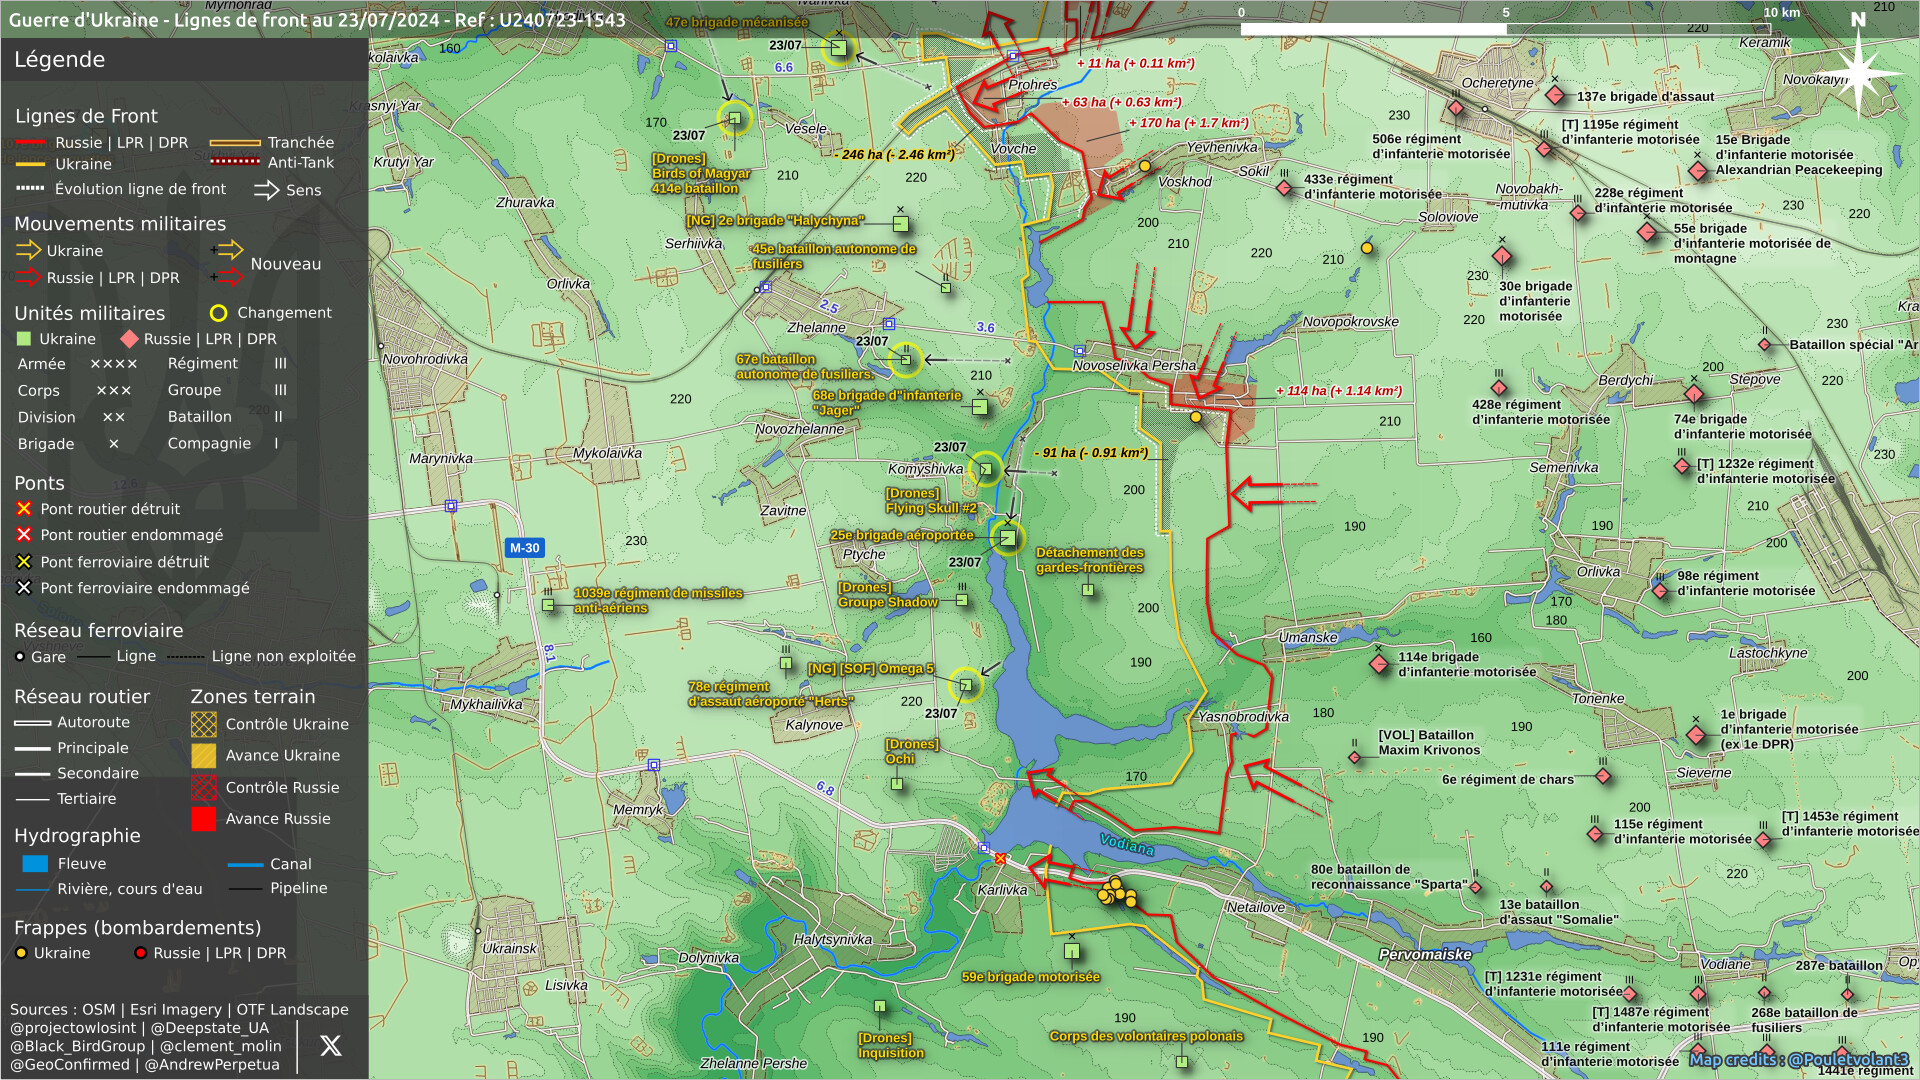Click the 59e brigade motorisée unit square

[1072, 951]
